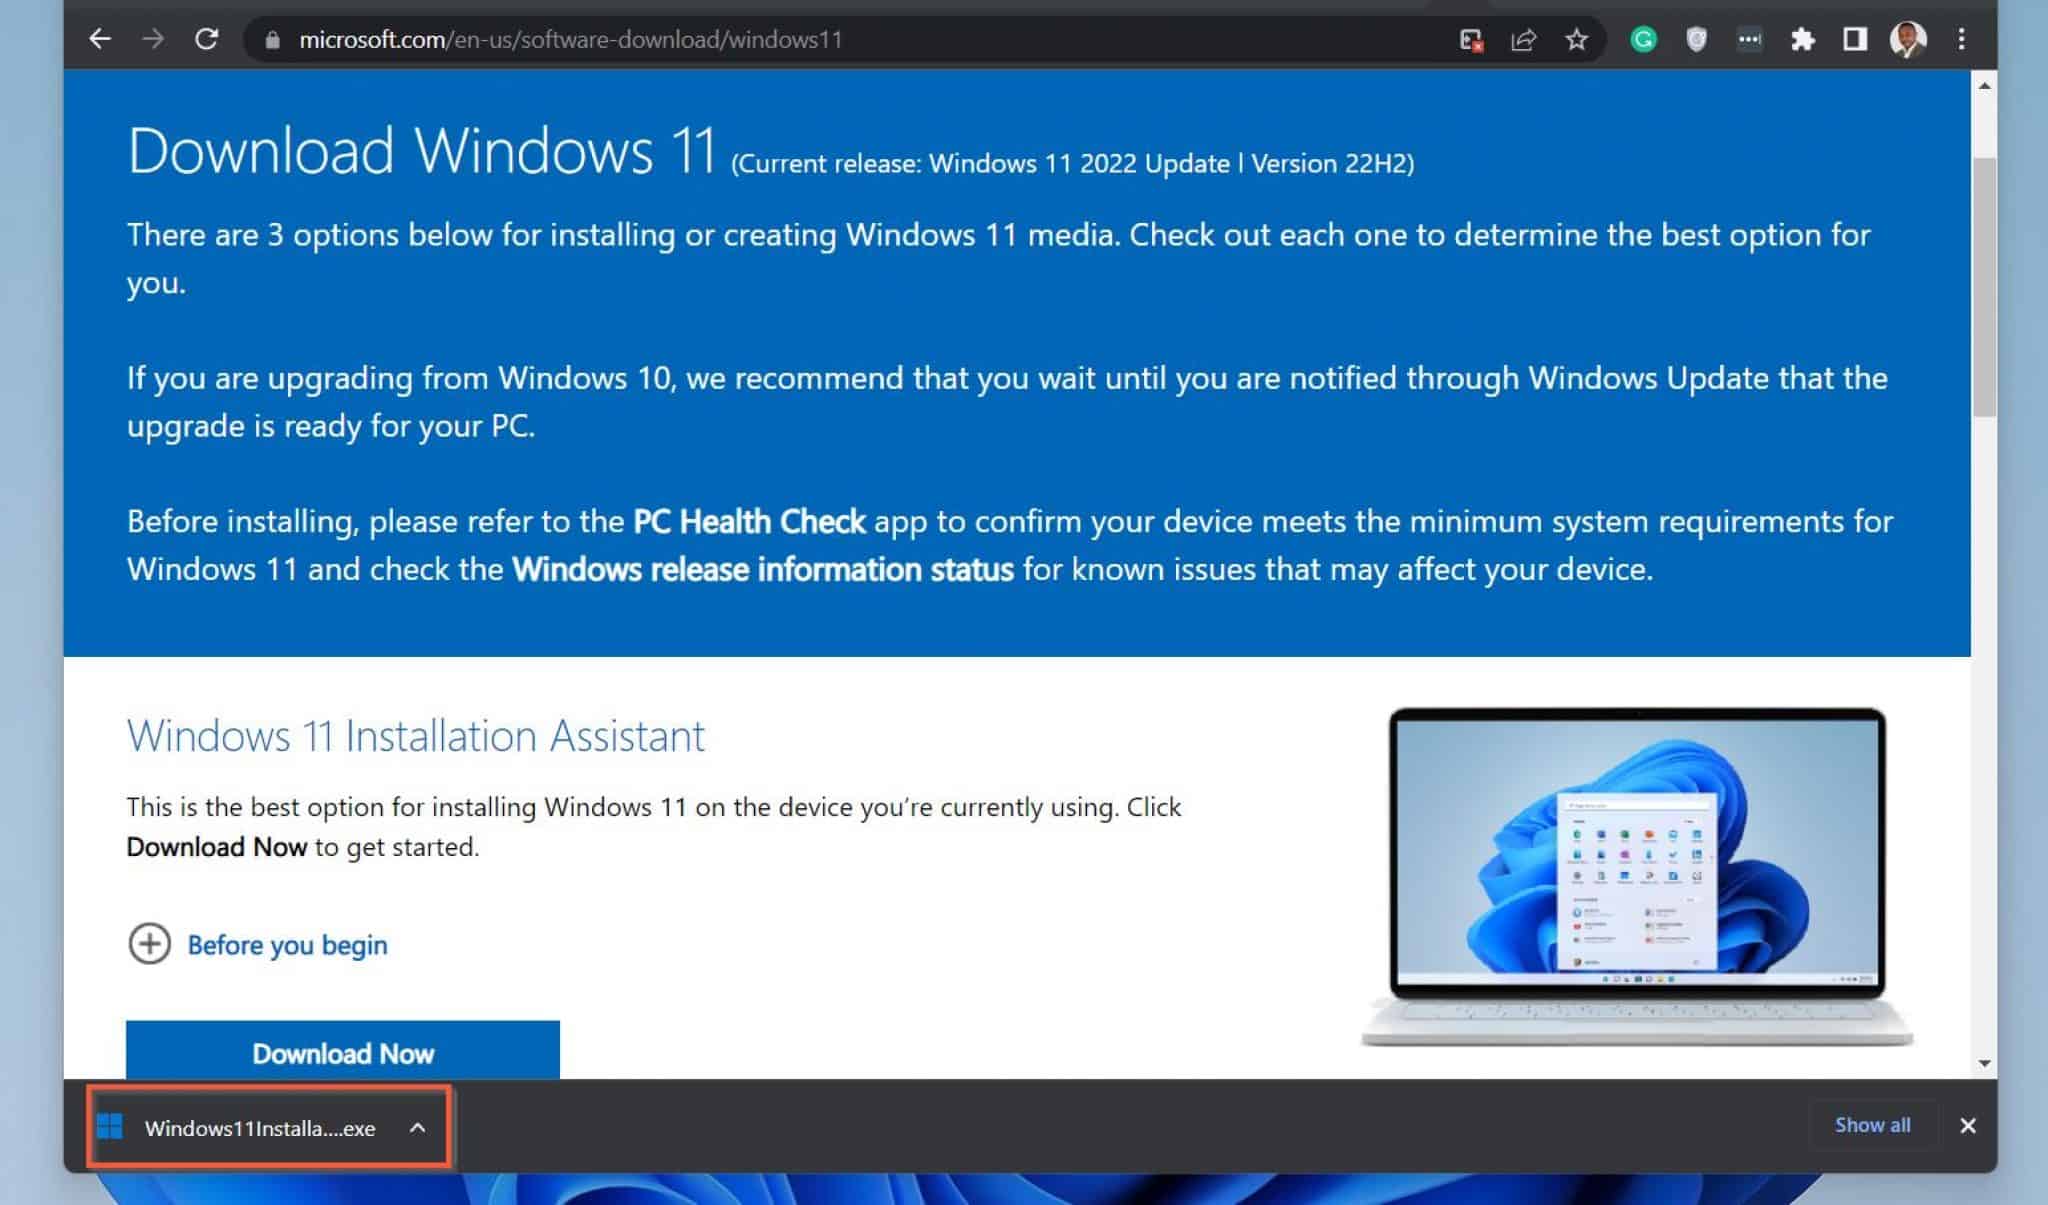Open the Chrome profile avatar
2048x1205 pixels.
tap(1909, 39)
